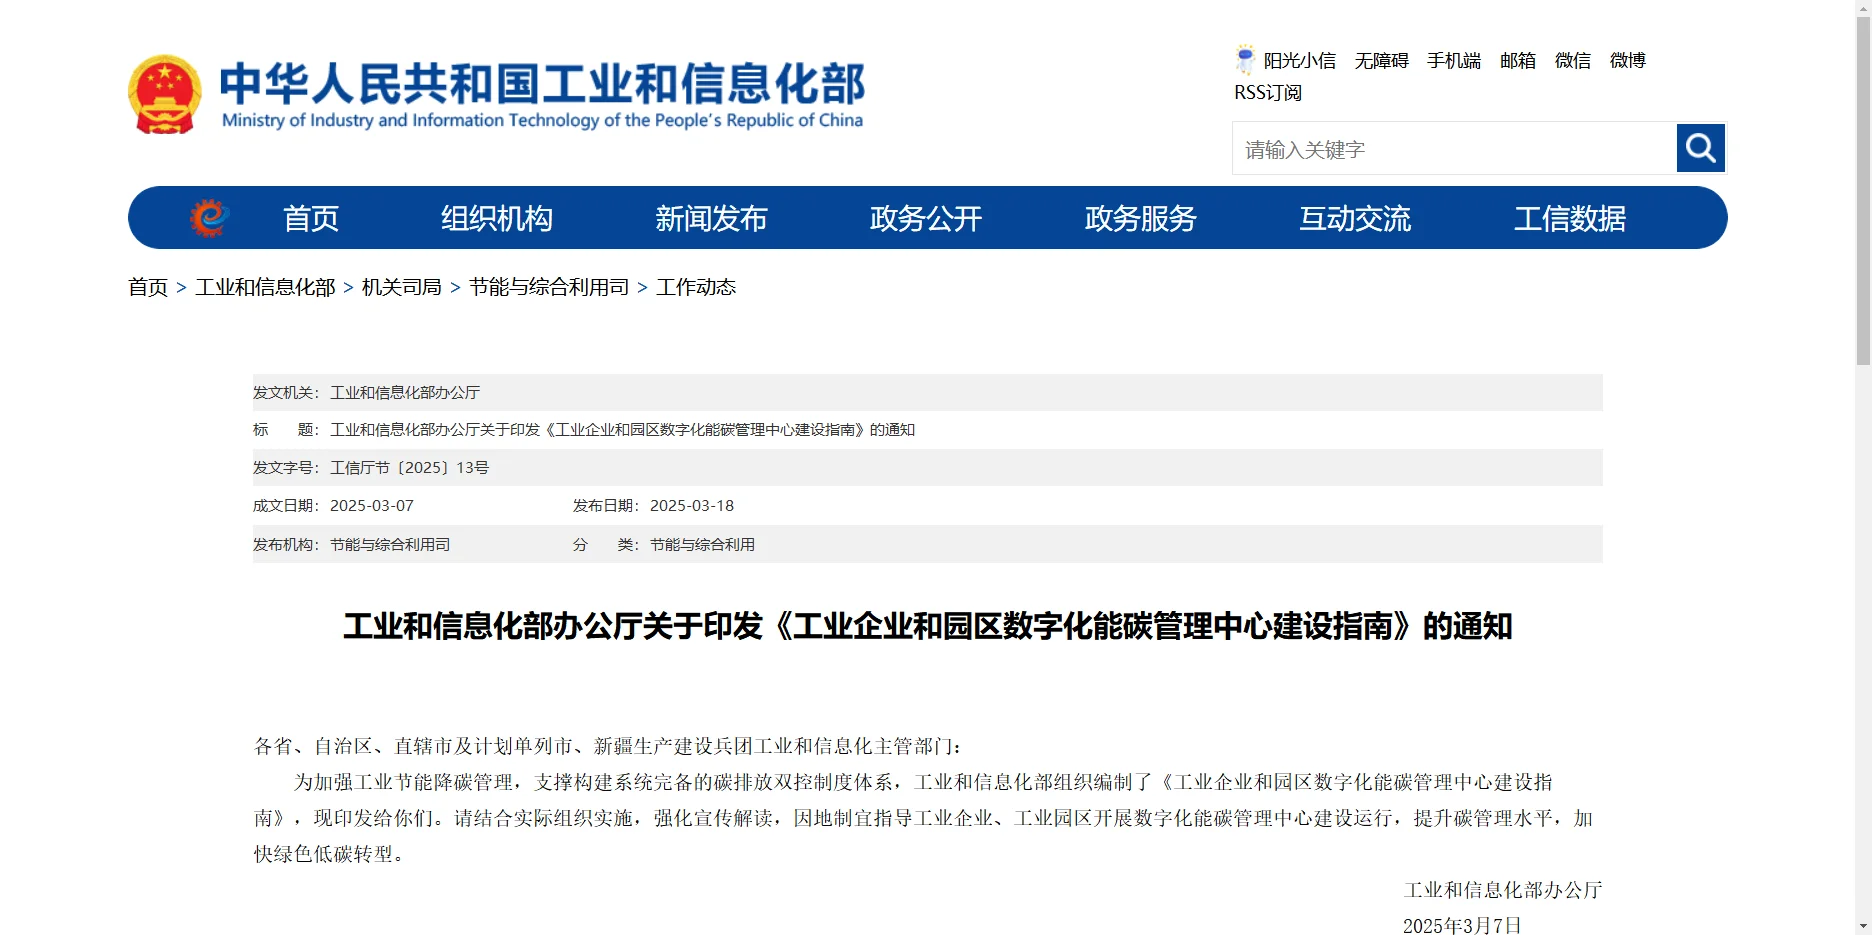The width and height of the screenshot is (1872, 935).
Task: Open 邮箱 (Mail) service
Action: point(1516,61)
